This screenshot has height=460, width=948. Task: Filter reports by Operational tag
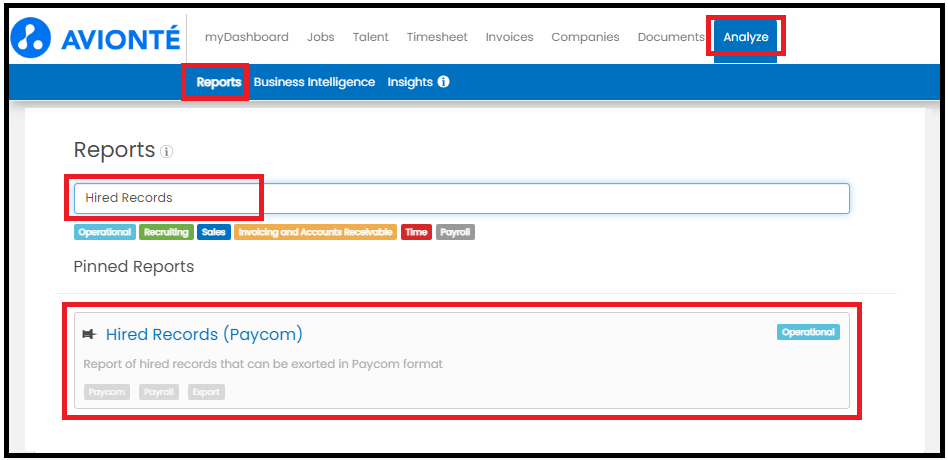[x=105, y=232]
